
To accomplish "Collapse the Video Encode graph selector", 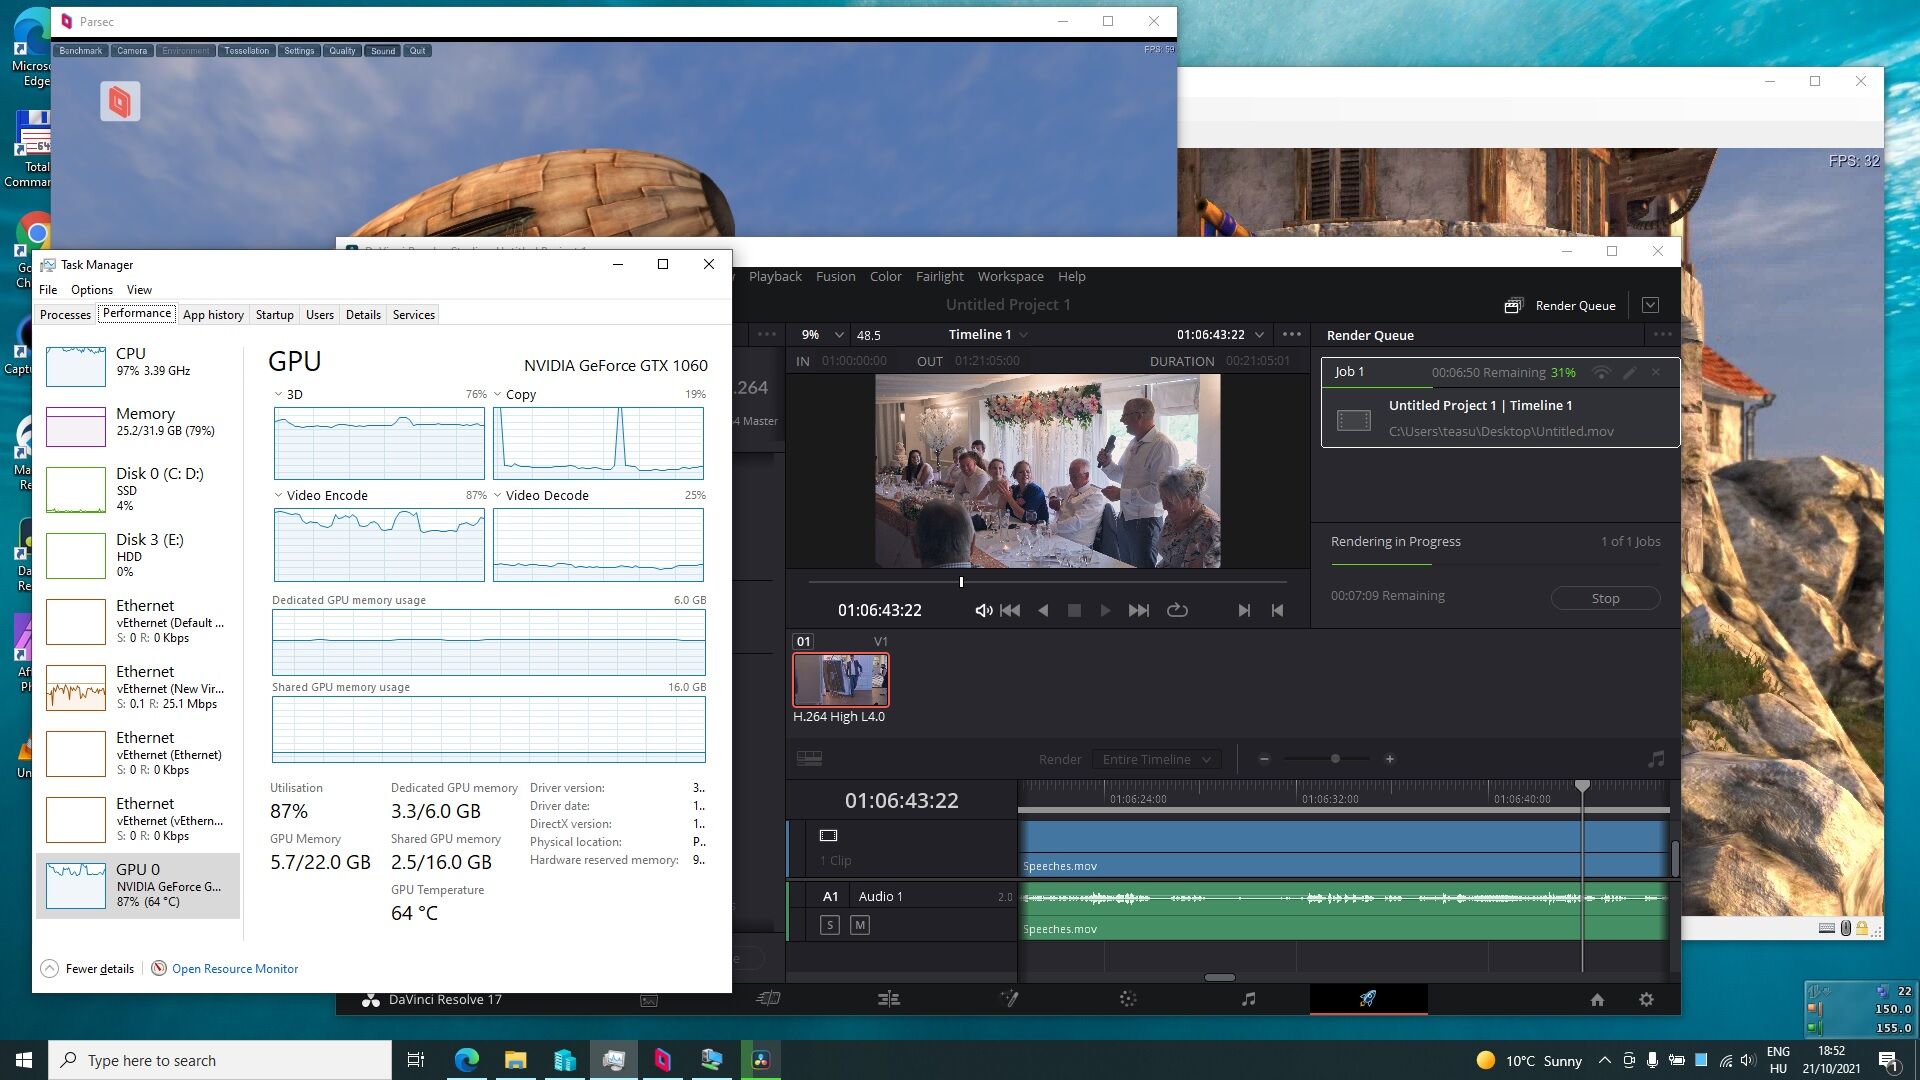I will pyautogui.click(x=279, y=495).
